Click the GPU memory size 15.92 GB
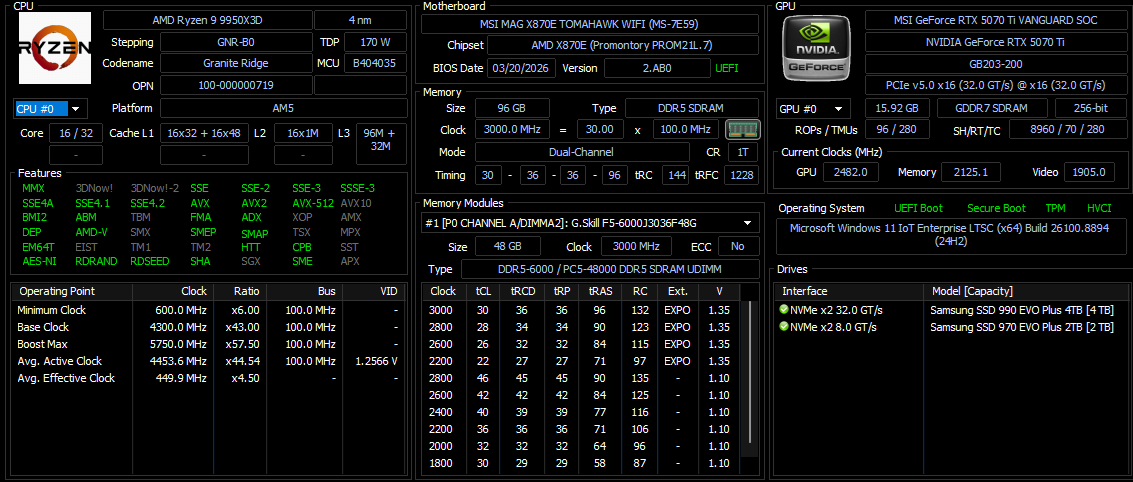The width and height of the screenshot is (1133, 482). point(897,109)
